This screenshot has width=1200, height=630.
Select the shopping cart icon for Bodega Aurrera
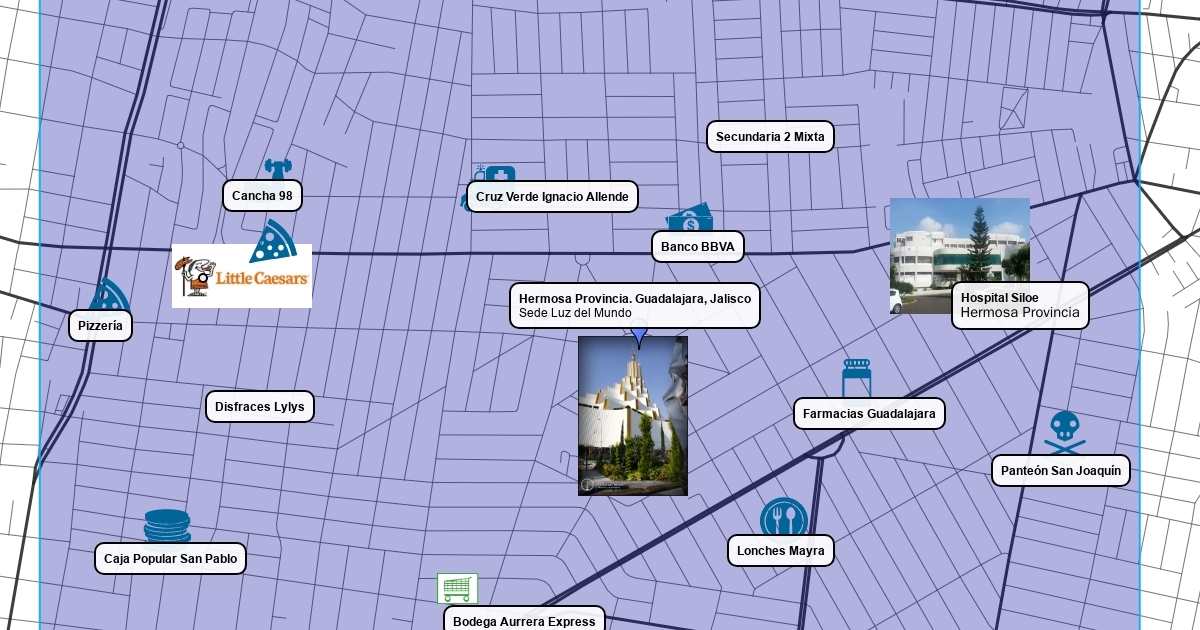(457, 588)
